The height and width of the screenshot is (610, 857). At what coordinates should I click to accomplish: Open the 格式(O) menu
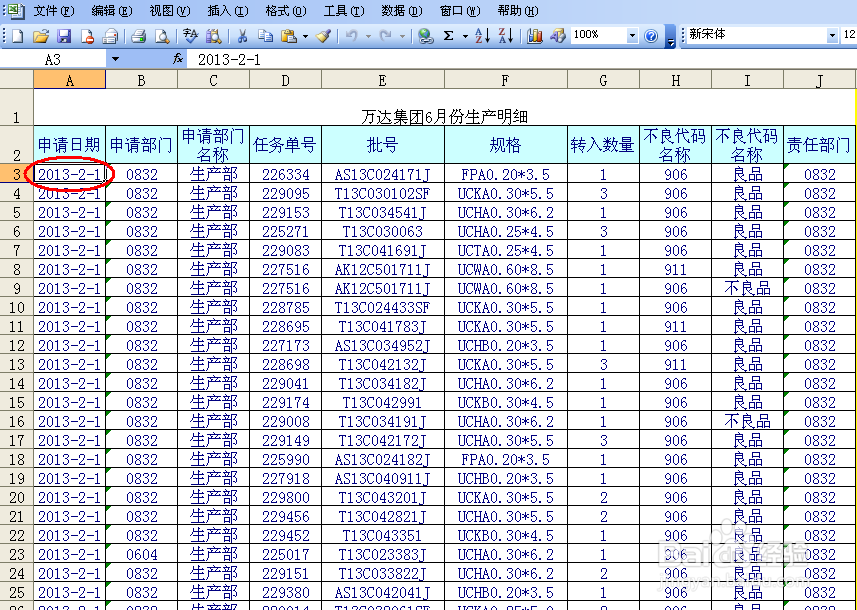point(286,11)
